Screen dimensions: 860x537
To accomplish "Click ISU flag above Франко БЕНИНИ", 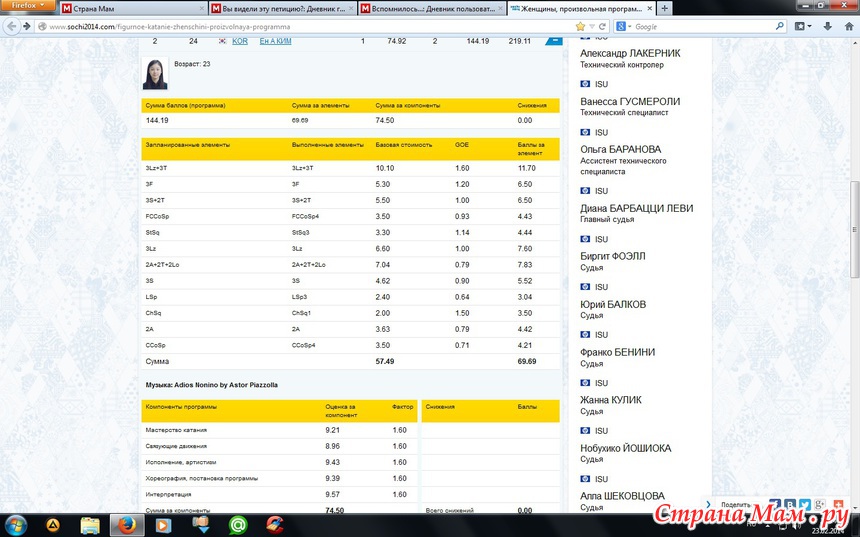I will tap(585, 335).
